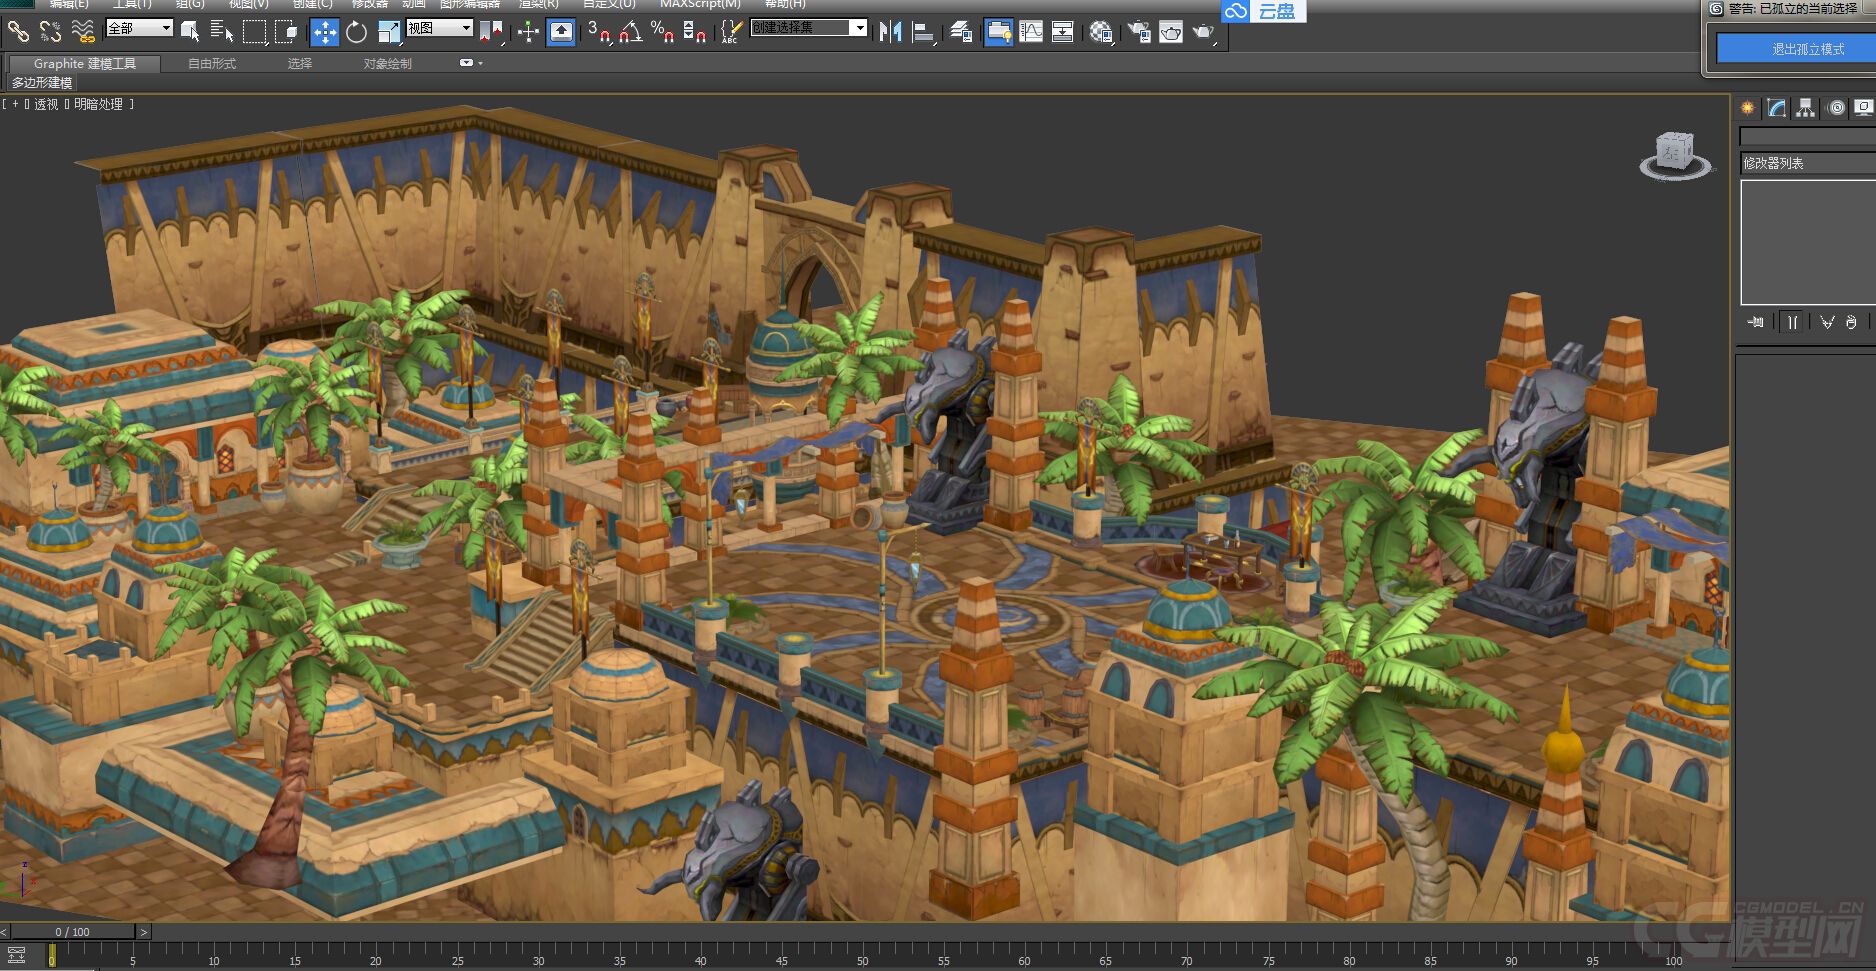Click the Align tool icon
This screenshot has width=1876, height=971.
click(x=923, y=32)
